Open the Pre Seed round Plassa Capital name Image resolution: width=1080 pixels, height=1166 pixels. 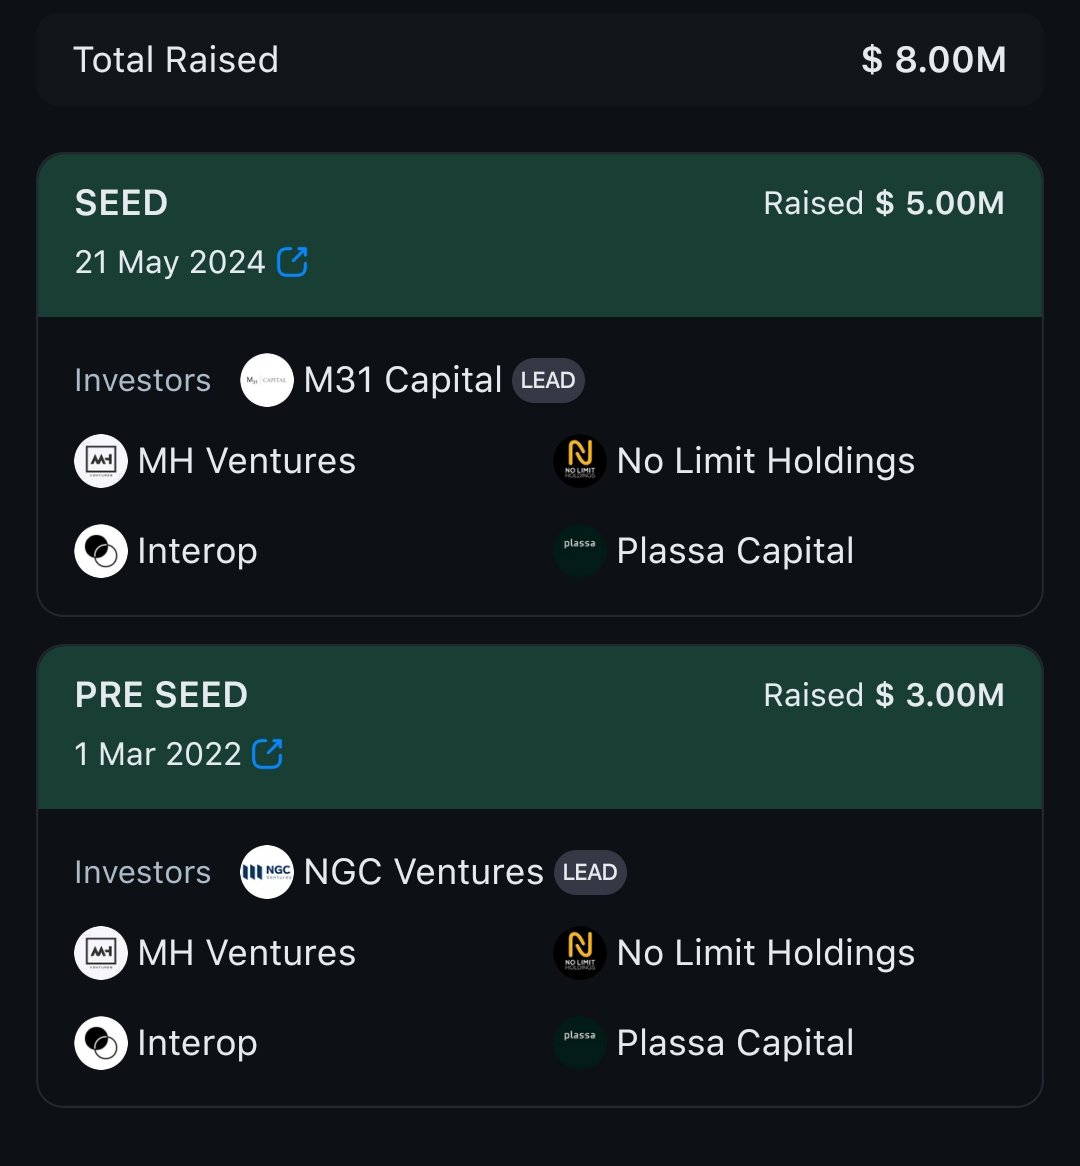[735, 1043]
